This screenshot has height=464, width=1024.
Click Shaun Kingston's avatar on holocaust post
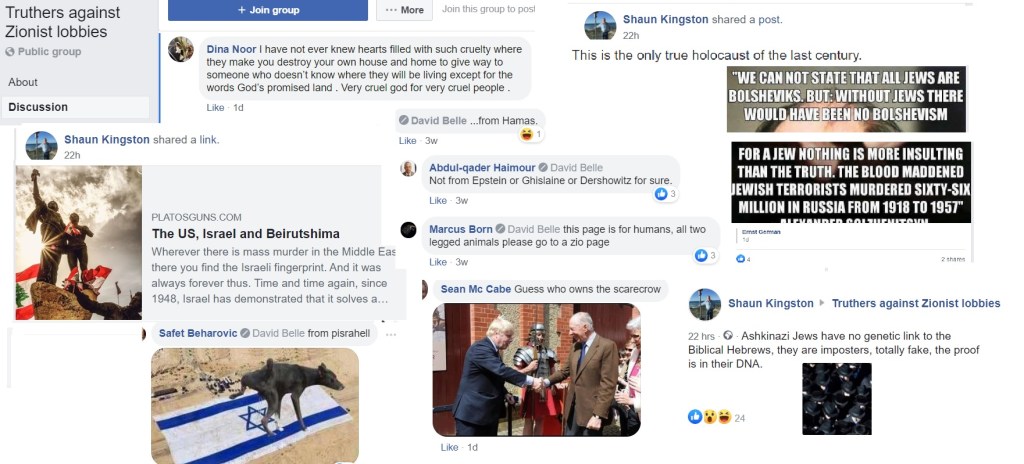pos(600,26)
